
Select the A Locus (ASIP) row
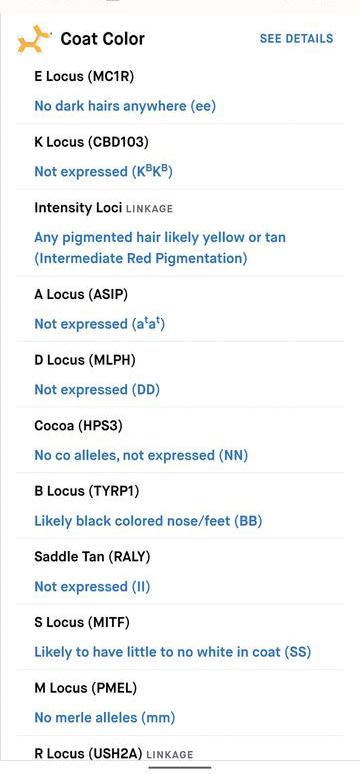click(x=180, y=309)
